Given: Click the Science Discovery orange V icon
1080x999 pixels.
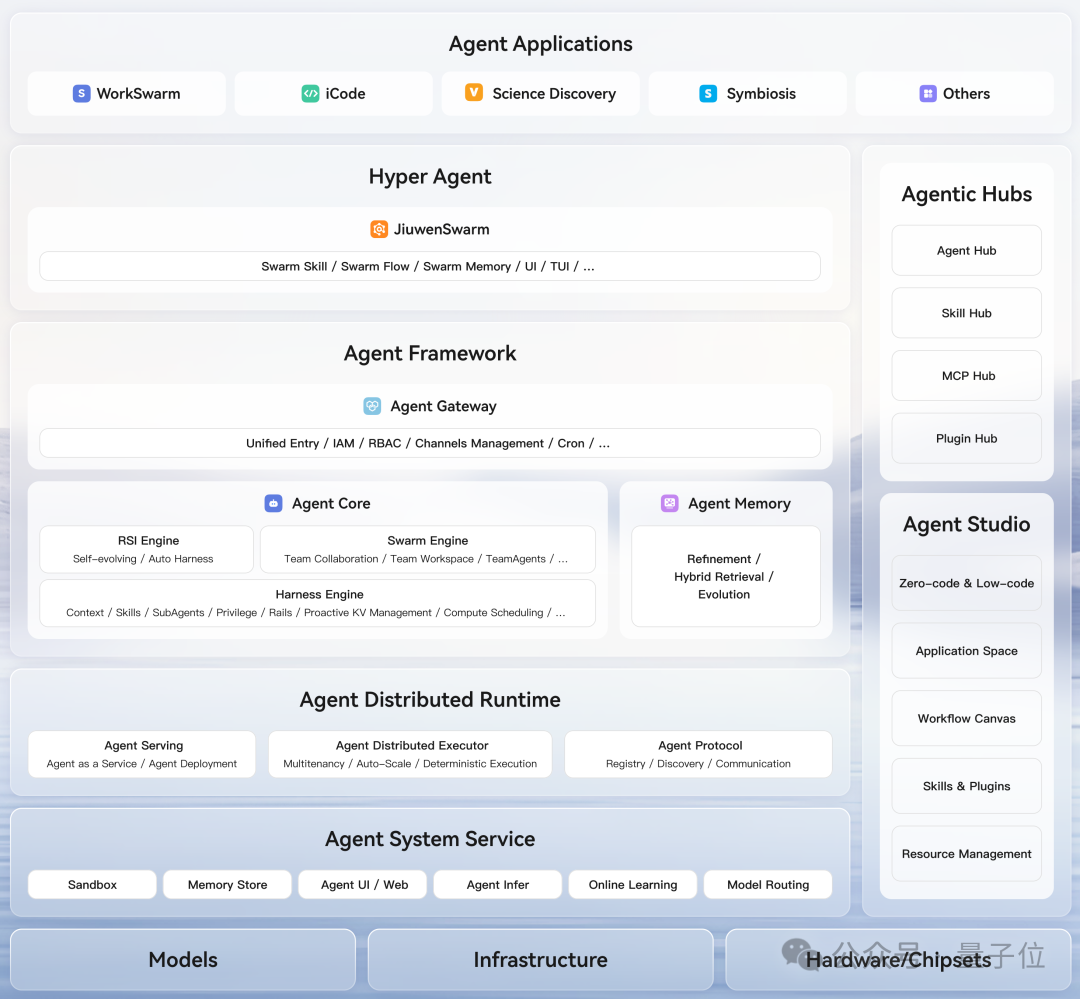Looking at the screenshot, I should (x=474, y=92).
